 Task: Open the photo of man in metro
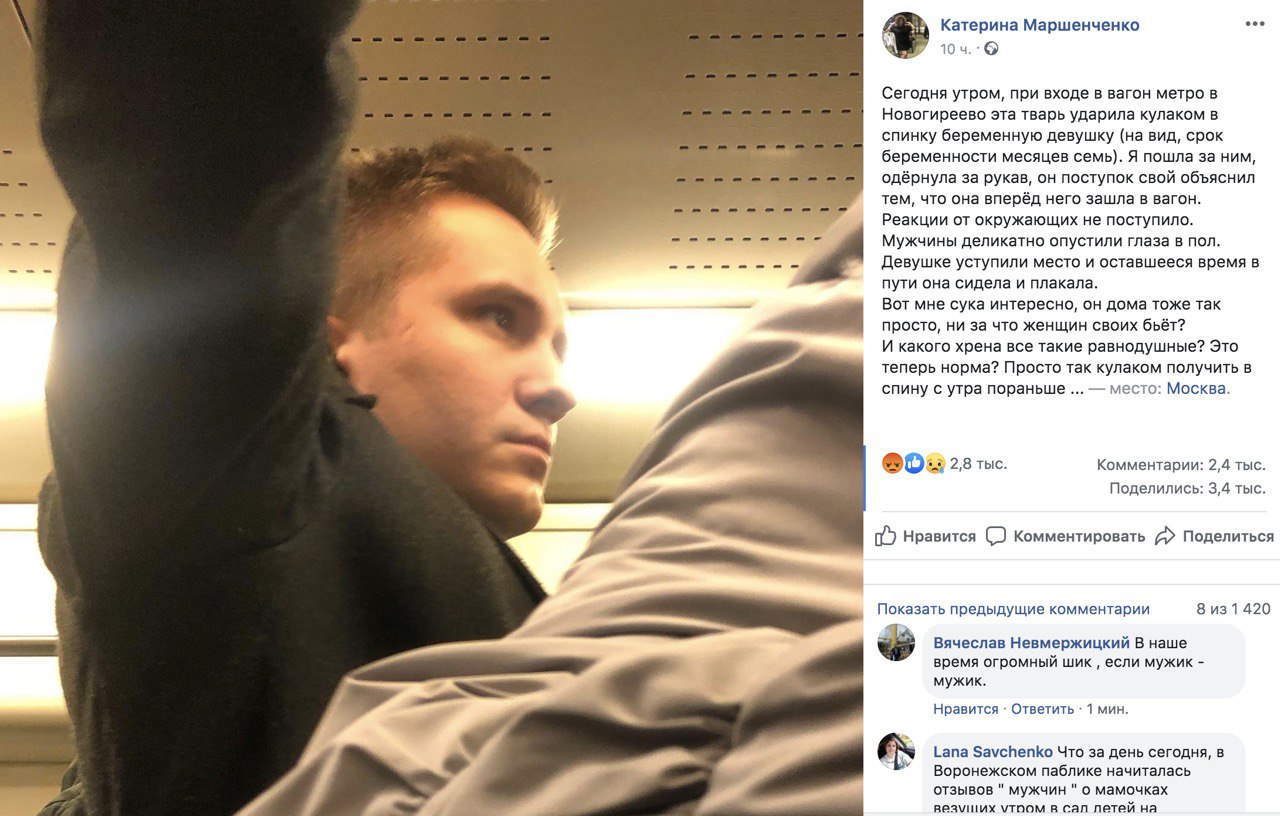pos(431,408)
